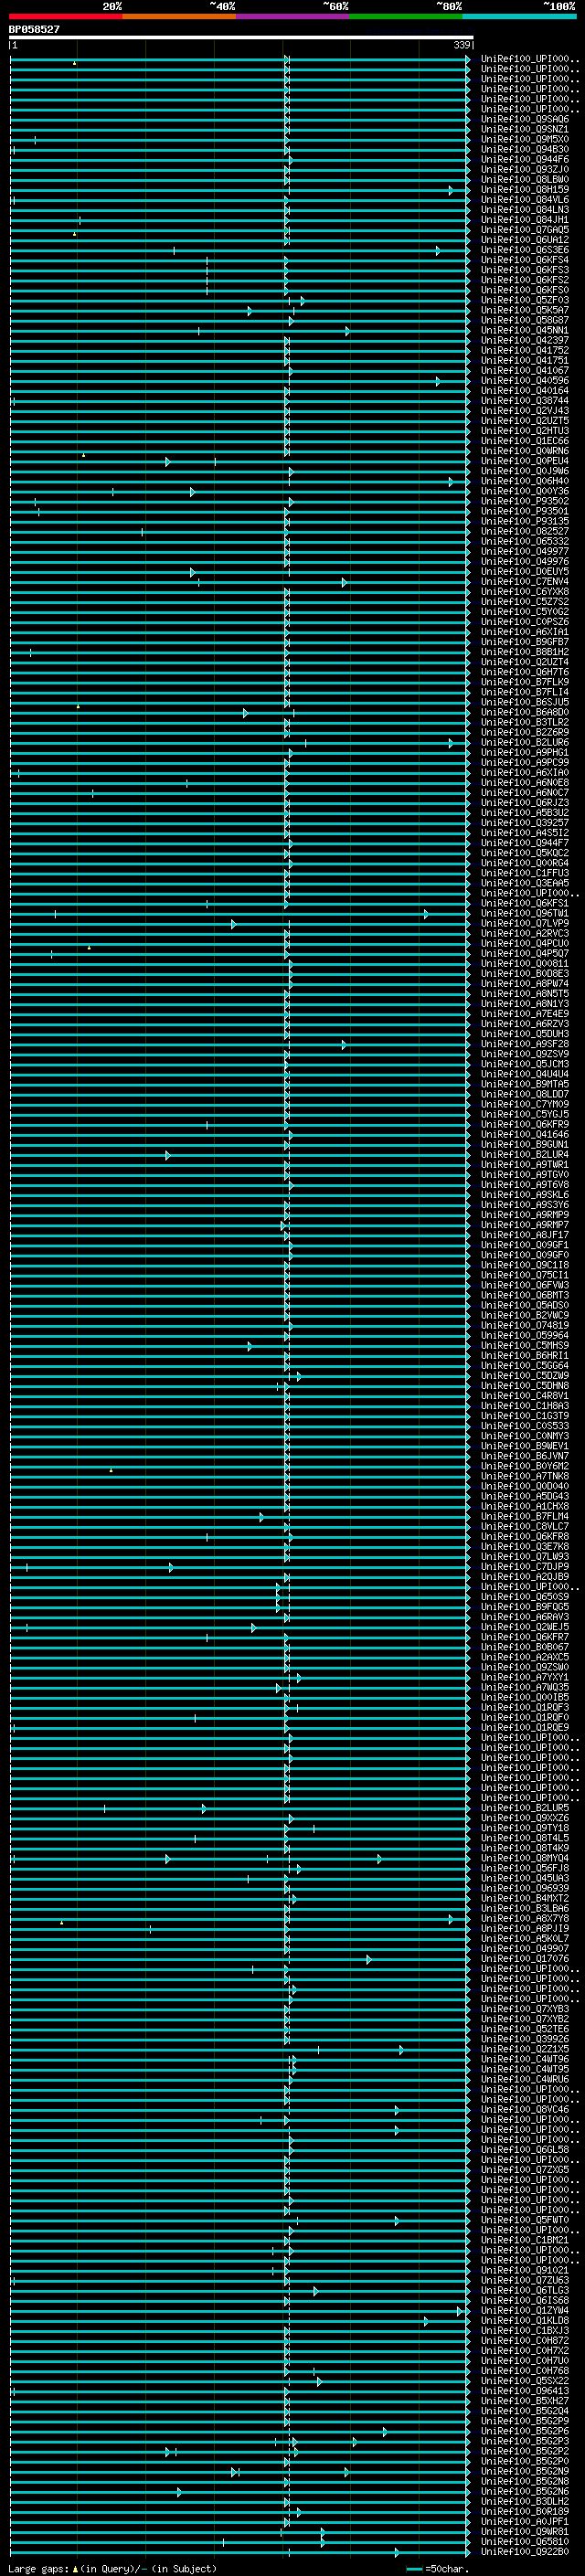Select hit UniRef100_B2VWC9
Image resolution: width=585 pixels, height=2576 pixels.
coord(524,1315)
